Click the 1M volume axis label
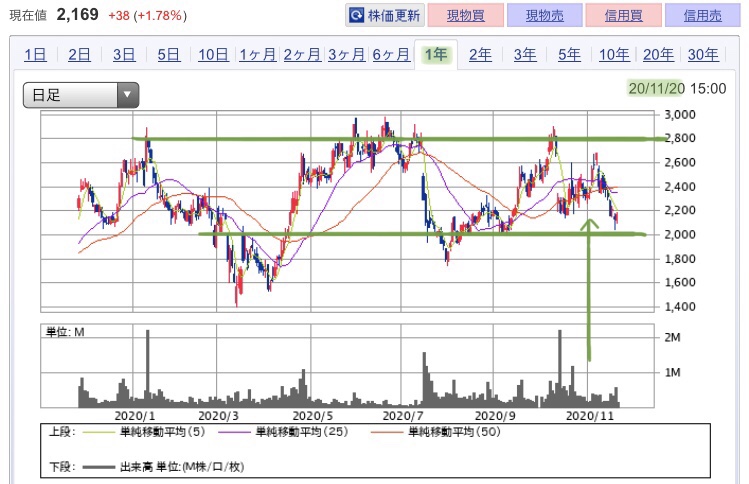 click(x=673, y=372)
